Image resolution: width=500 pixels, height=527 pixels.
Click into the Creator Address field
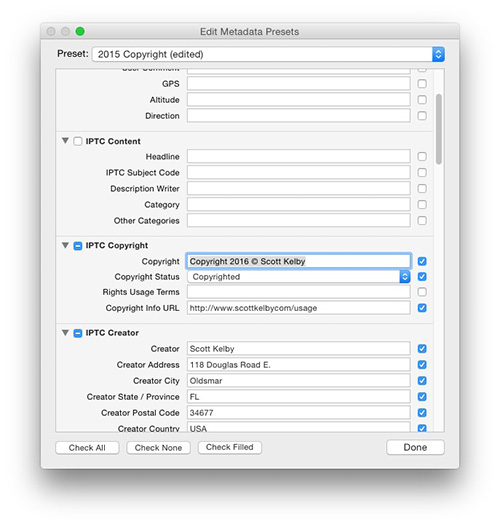(299, 365)
